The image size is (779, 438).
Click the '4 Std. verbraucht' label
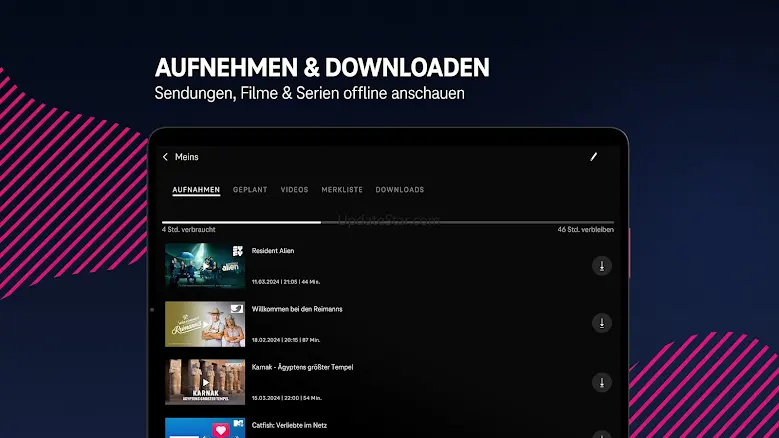(x=189, y=229)
